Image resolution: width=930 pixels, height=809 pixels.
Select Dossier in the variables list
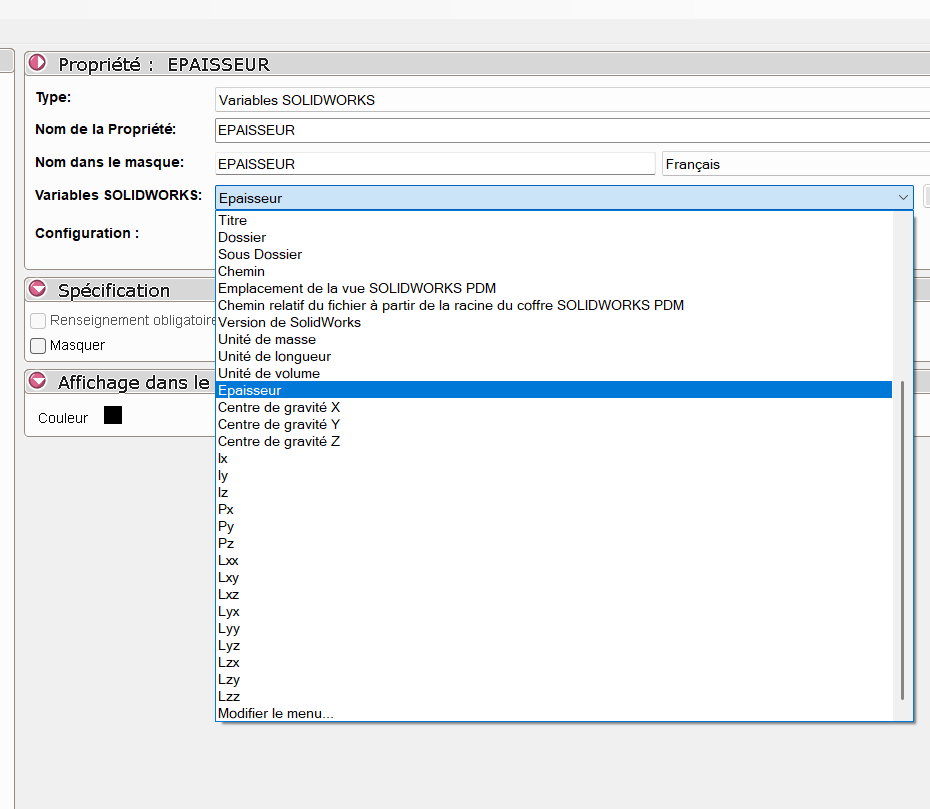point(554,237)
